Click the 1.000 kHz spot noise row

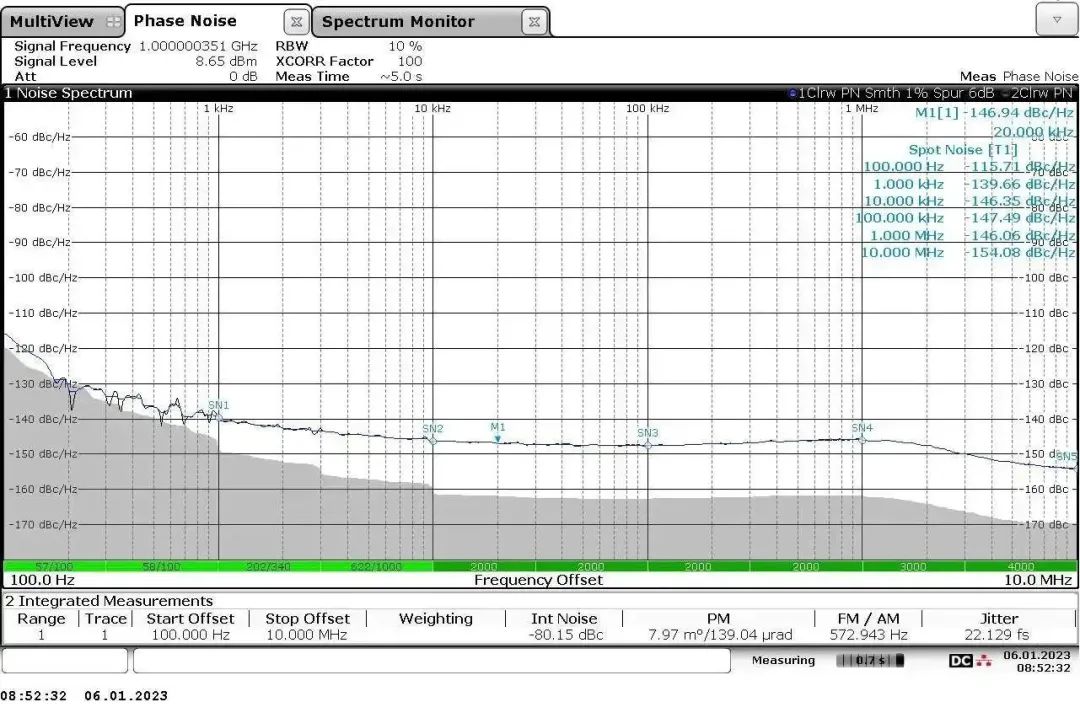974,184
